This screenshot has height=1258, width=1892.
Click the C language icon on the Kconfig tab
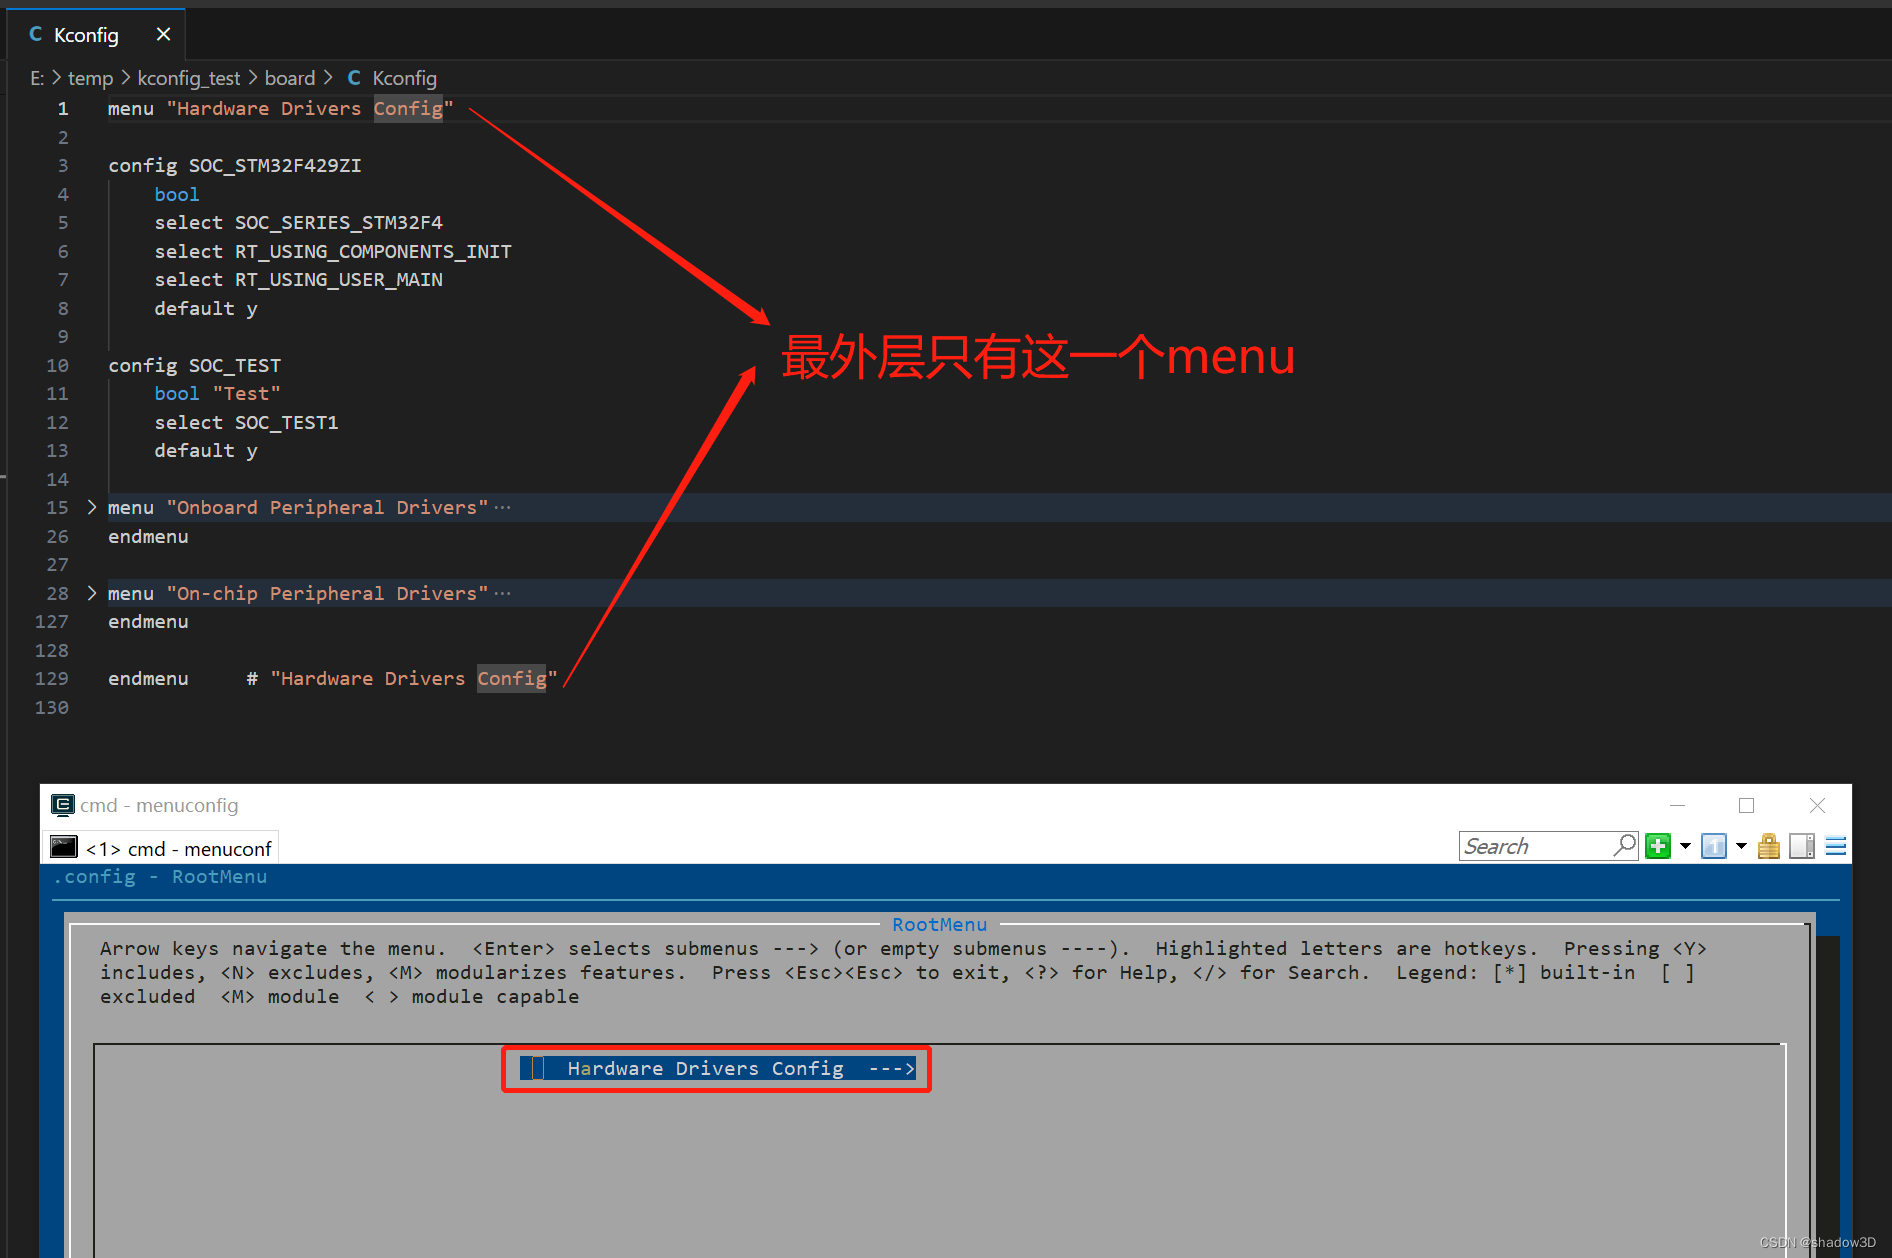point(36,34)
